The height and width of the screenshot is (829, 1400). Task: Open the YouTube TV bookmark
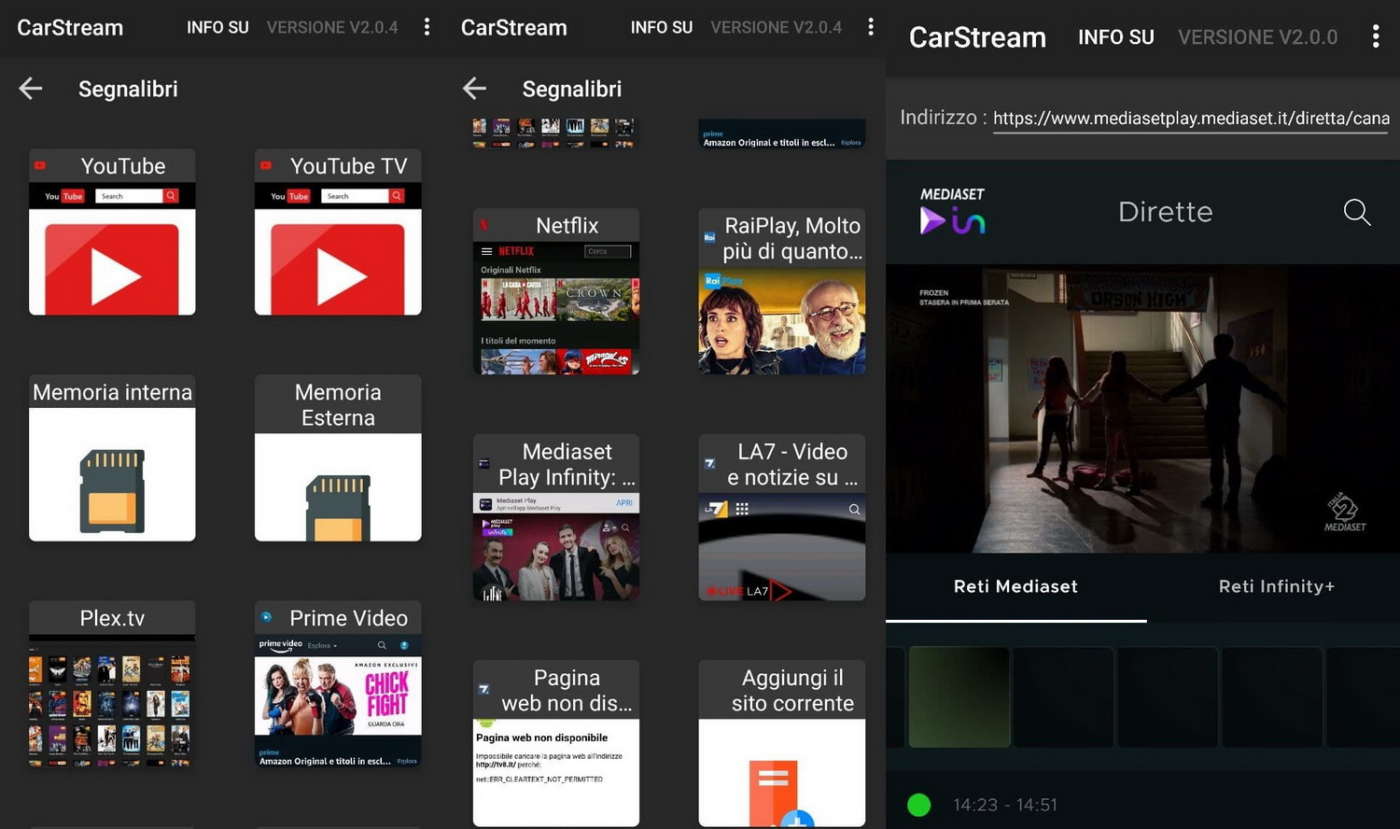pos(338,232)
